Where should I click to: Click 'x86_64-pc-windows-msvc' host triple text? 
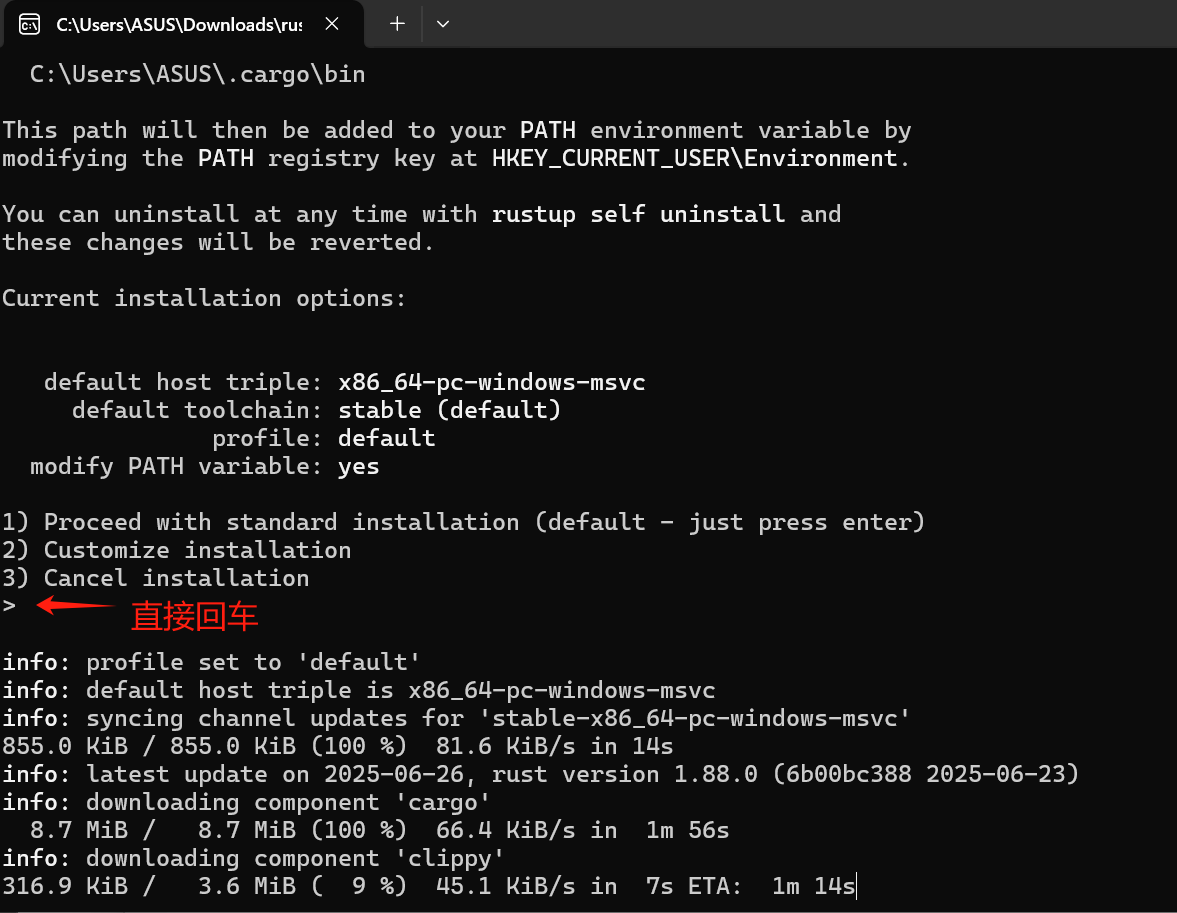(x=491, y=381)
